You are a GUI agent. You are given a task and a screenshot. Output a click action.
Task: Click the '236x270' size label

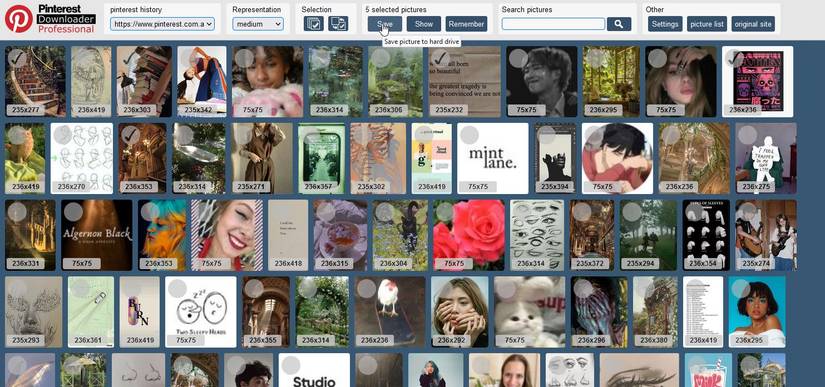click(72, 187)
